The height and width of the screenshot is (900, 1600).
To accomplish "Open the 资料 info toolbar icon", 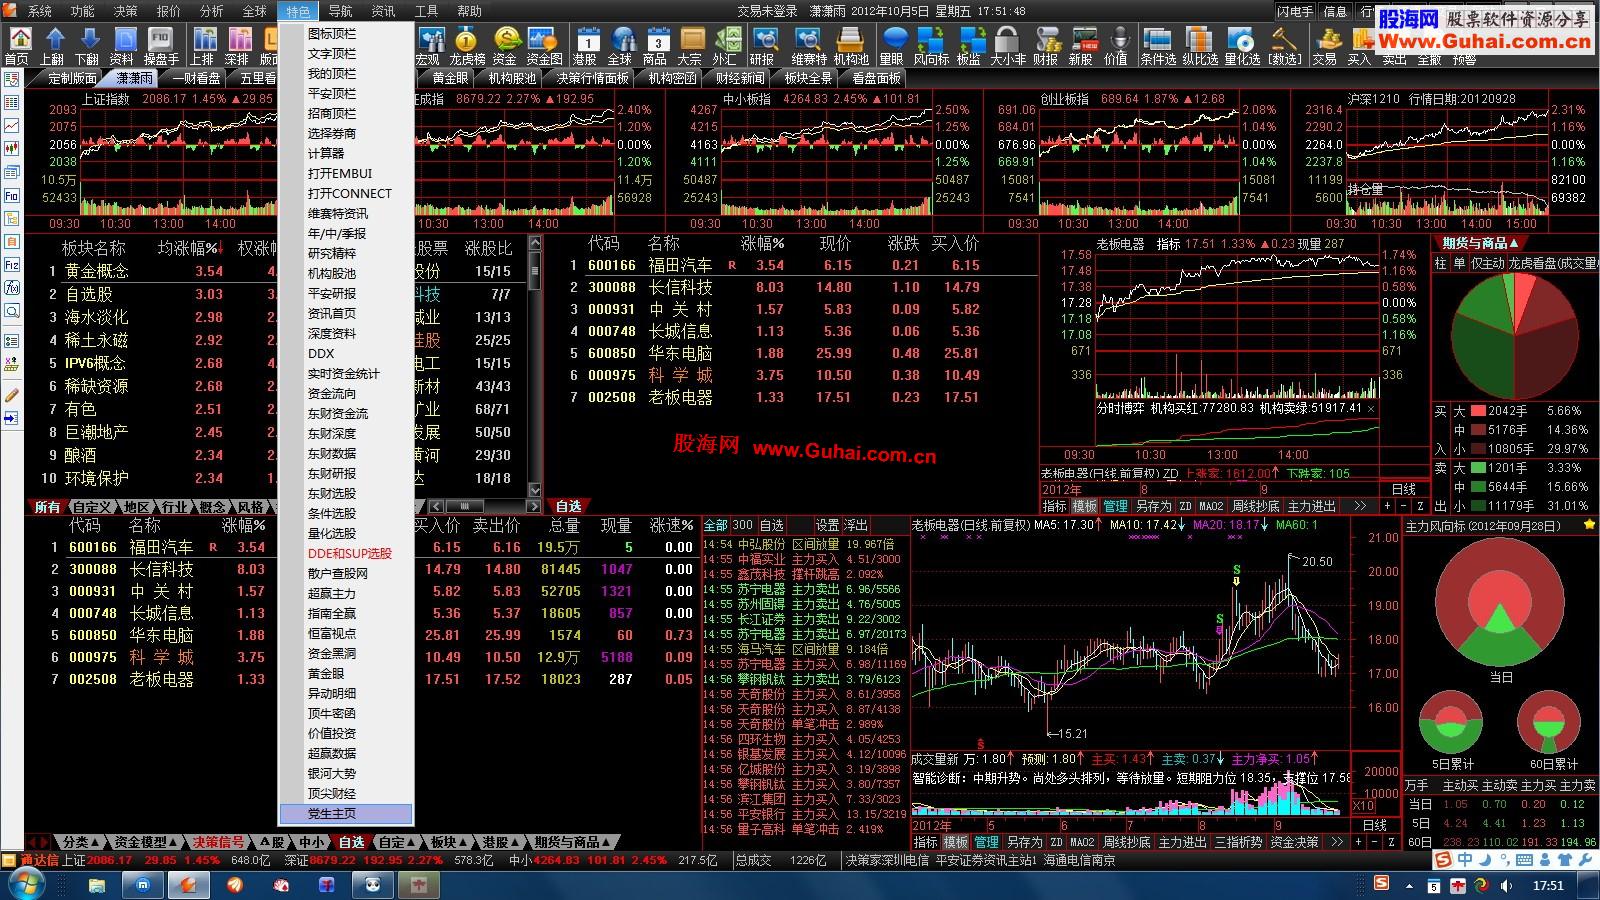I will pos(122,47).
